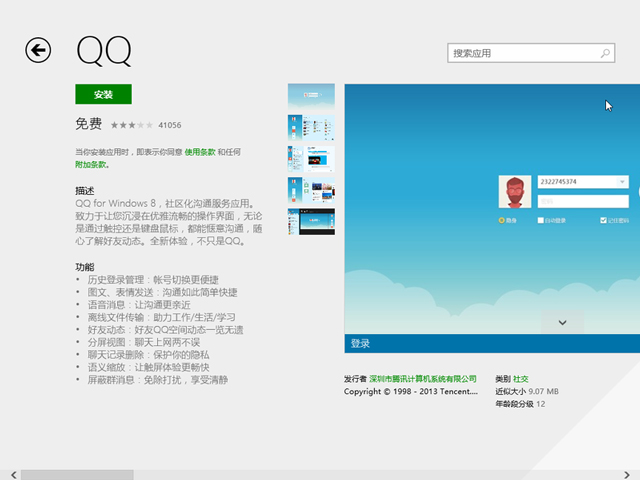
Task: Click the 近似大小 9.07 MB text
Action: pyautogui.click(x=527, y=391)
